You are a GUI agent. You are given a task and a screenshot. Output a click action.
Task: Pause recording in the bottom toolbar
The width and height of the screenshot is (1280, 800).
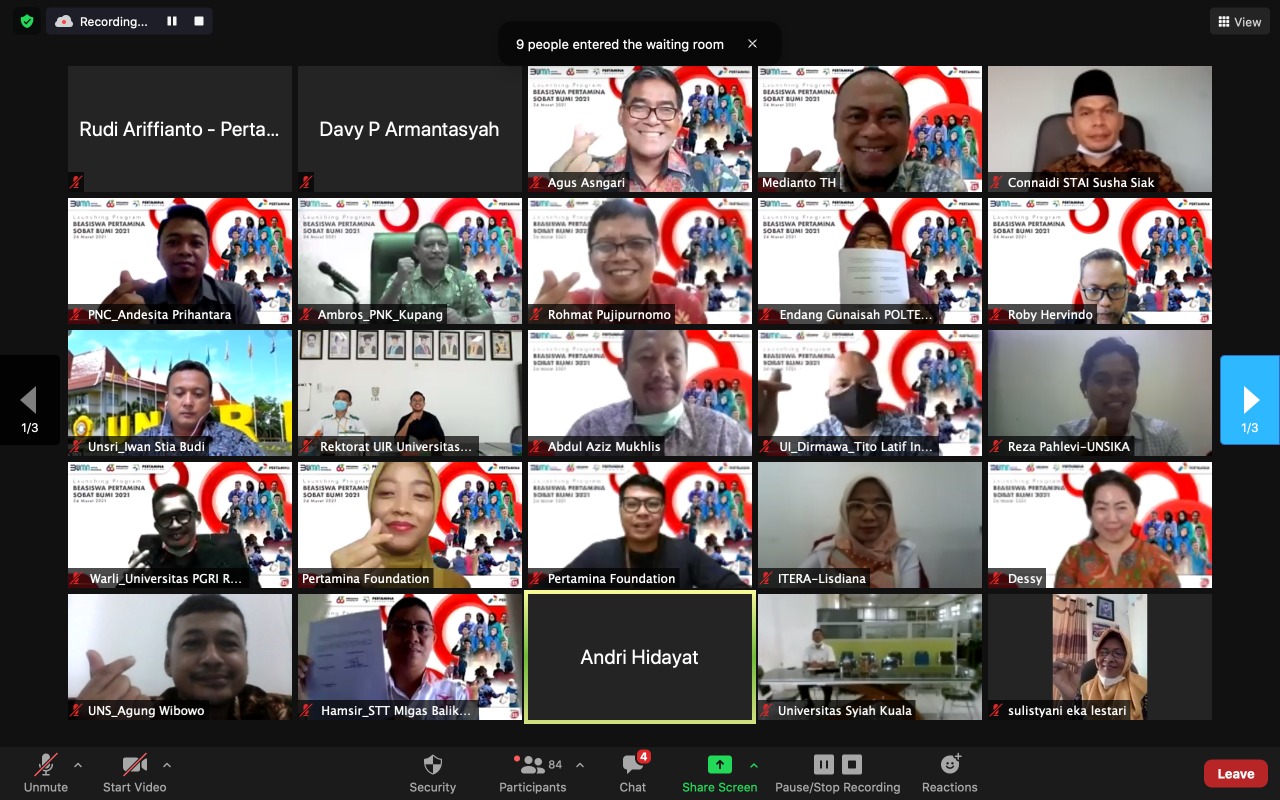(824, 765)
